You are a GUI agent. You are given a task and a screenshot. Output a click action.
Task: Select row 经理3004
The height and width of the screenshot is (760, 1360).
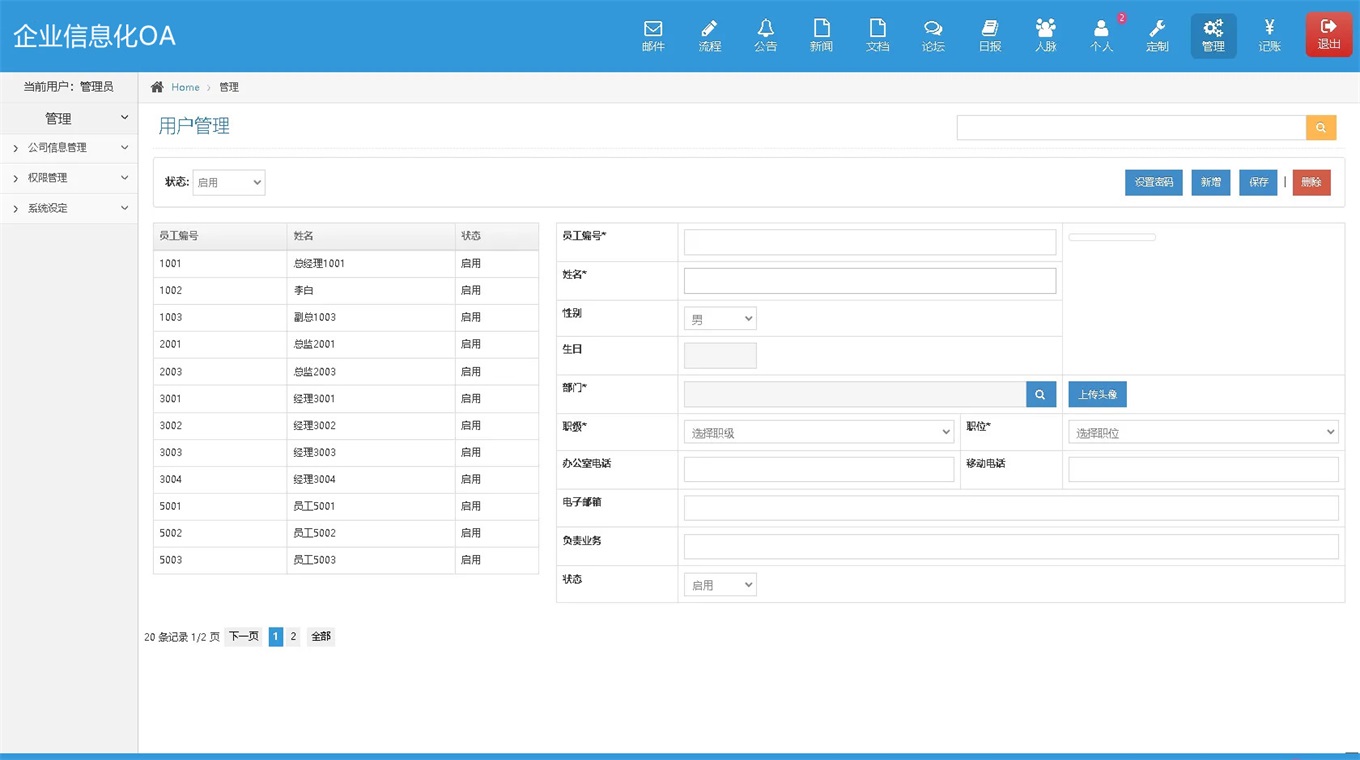click(346, 480)
